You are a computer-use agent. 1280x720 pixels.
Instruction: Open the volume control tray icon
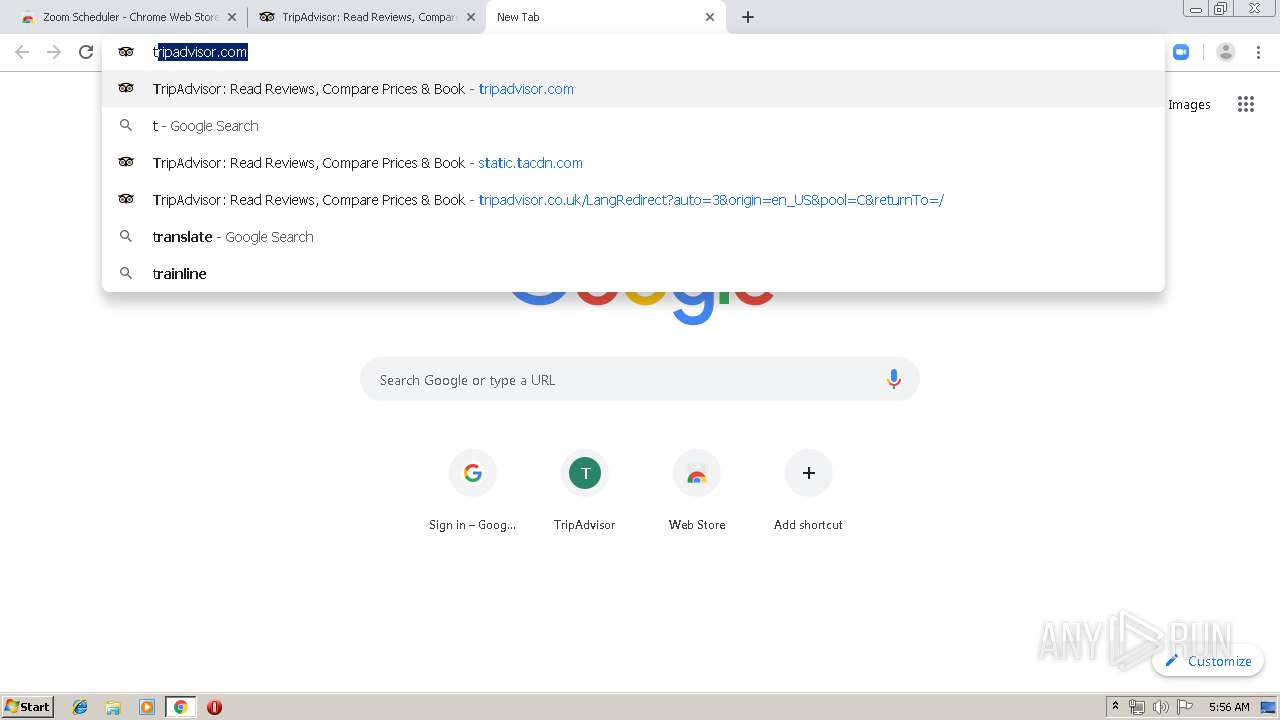1161,707
